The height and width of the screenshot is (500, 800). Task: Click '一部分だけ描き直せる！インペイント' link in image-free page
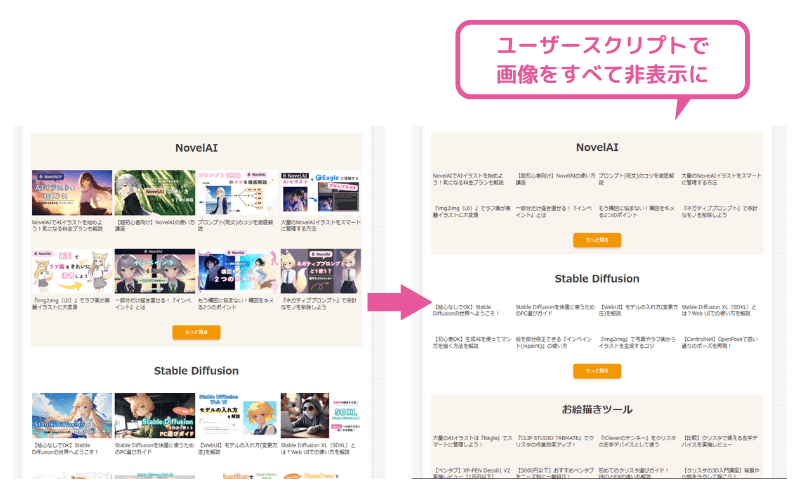[x=554, y=212]
